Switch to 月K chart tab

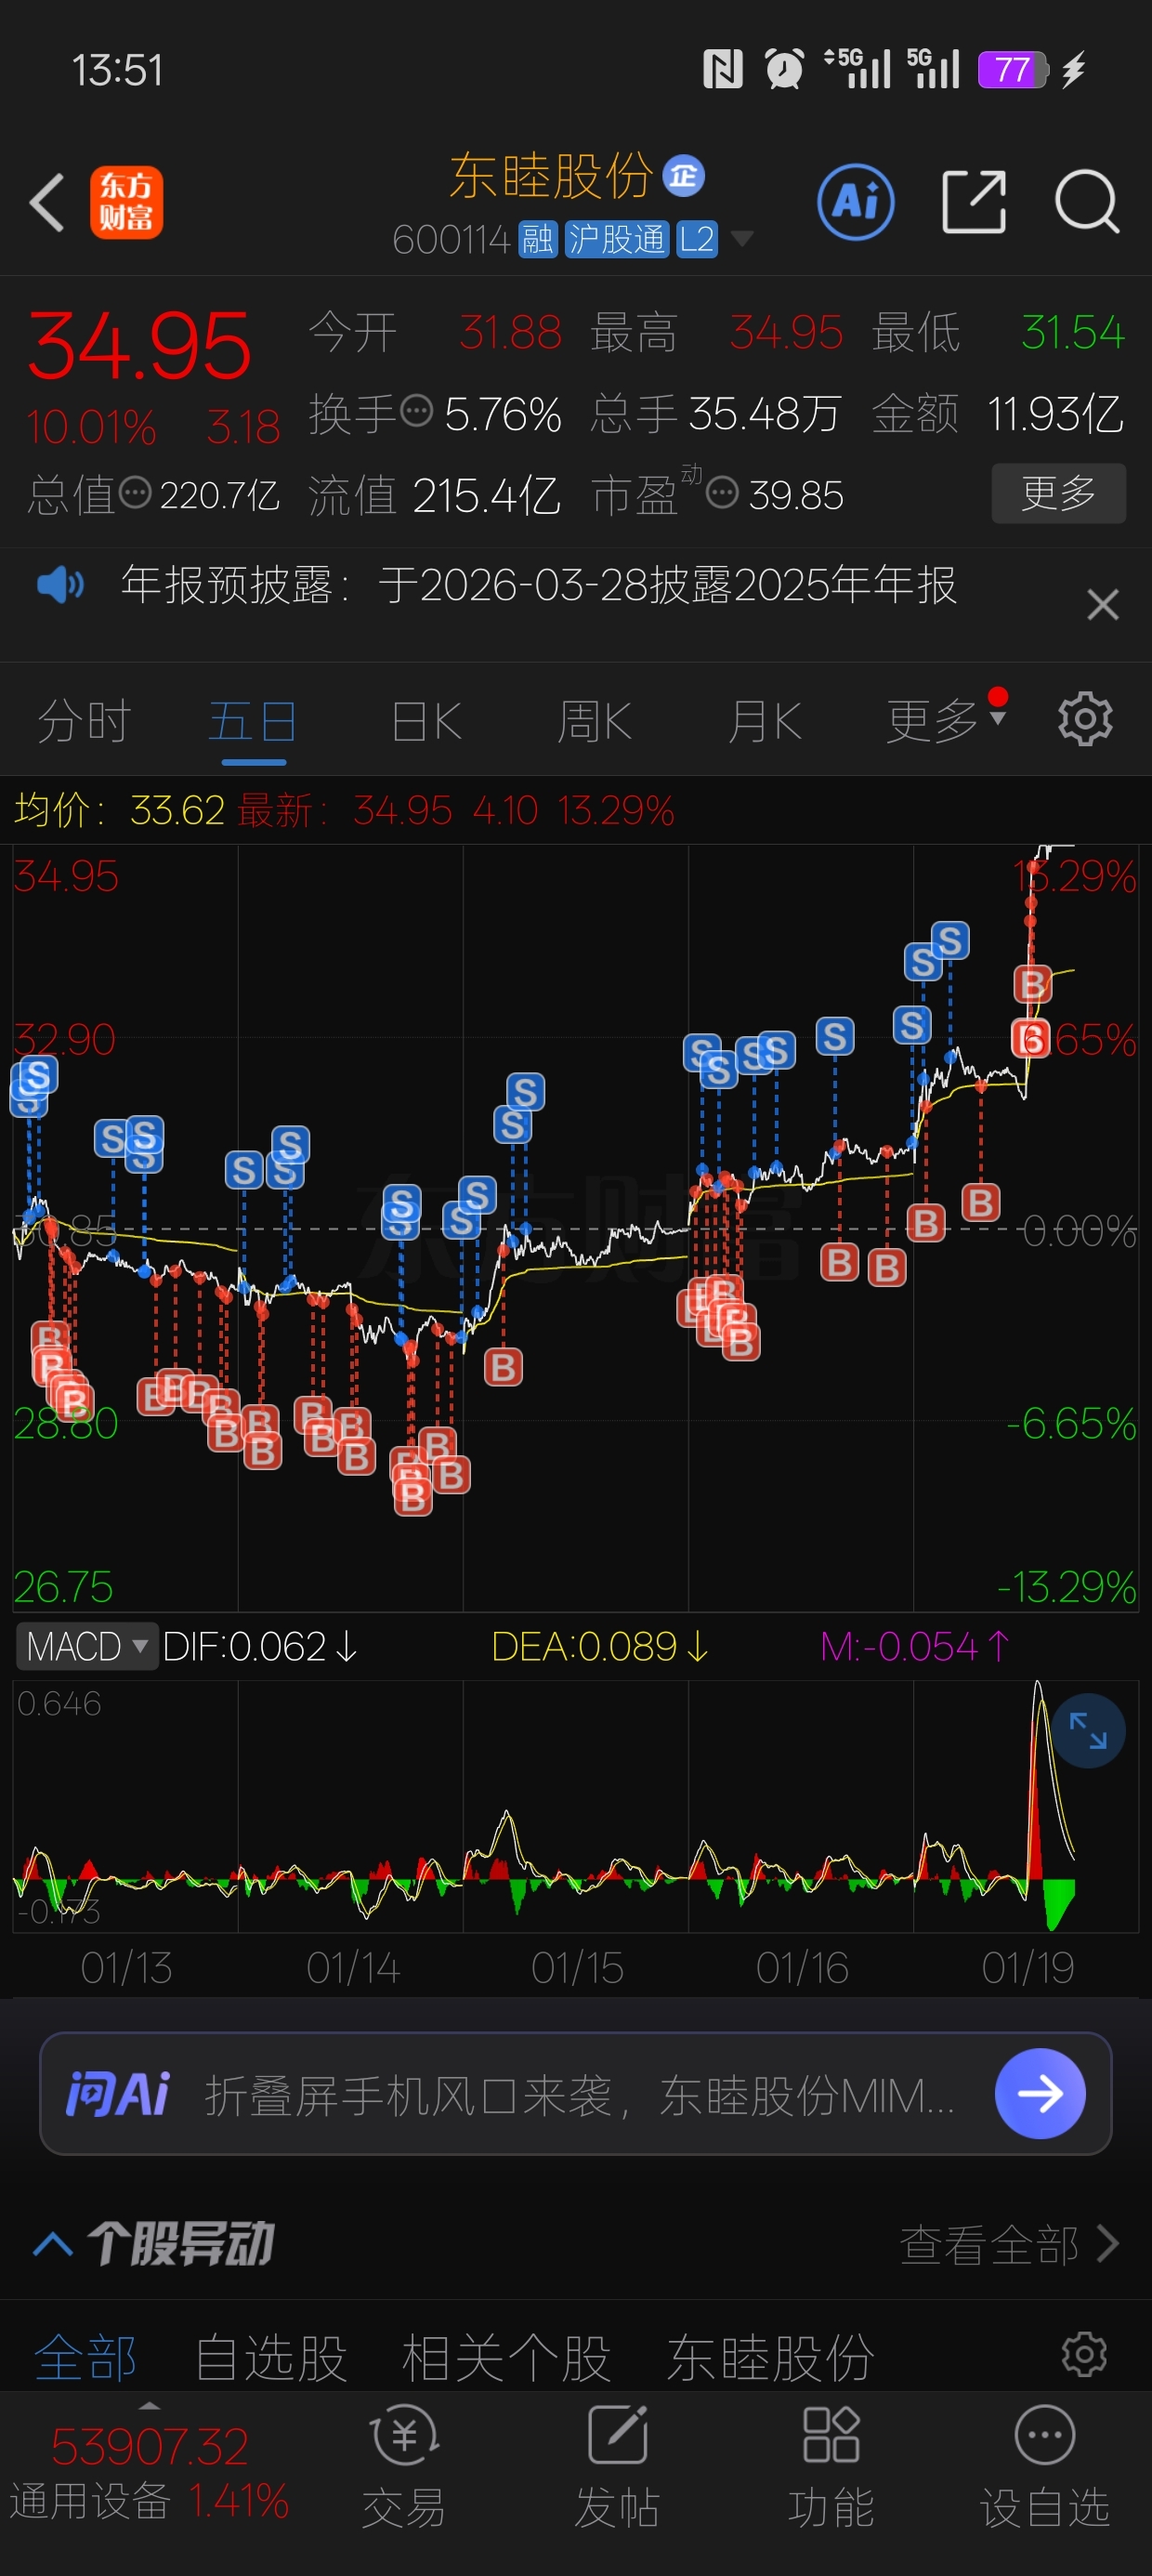coord(765,721)
